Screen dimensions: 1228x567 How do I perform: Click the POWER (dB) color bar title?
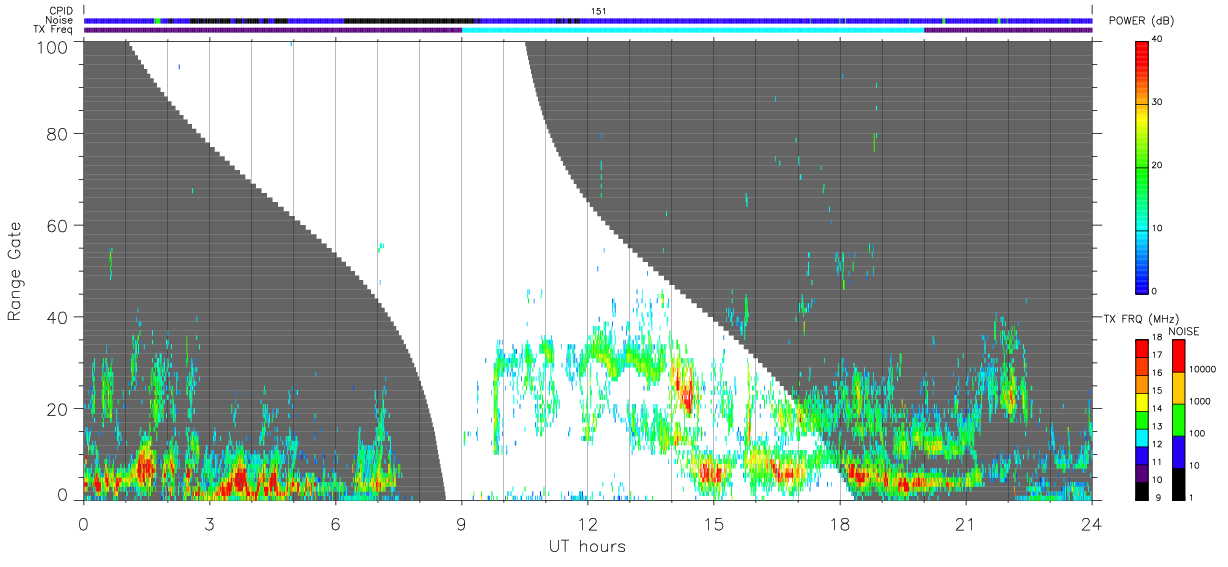point(1139,20)
